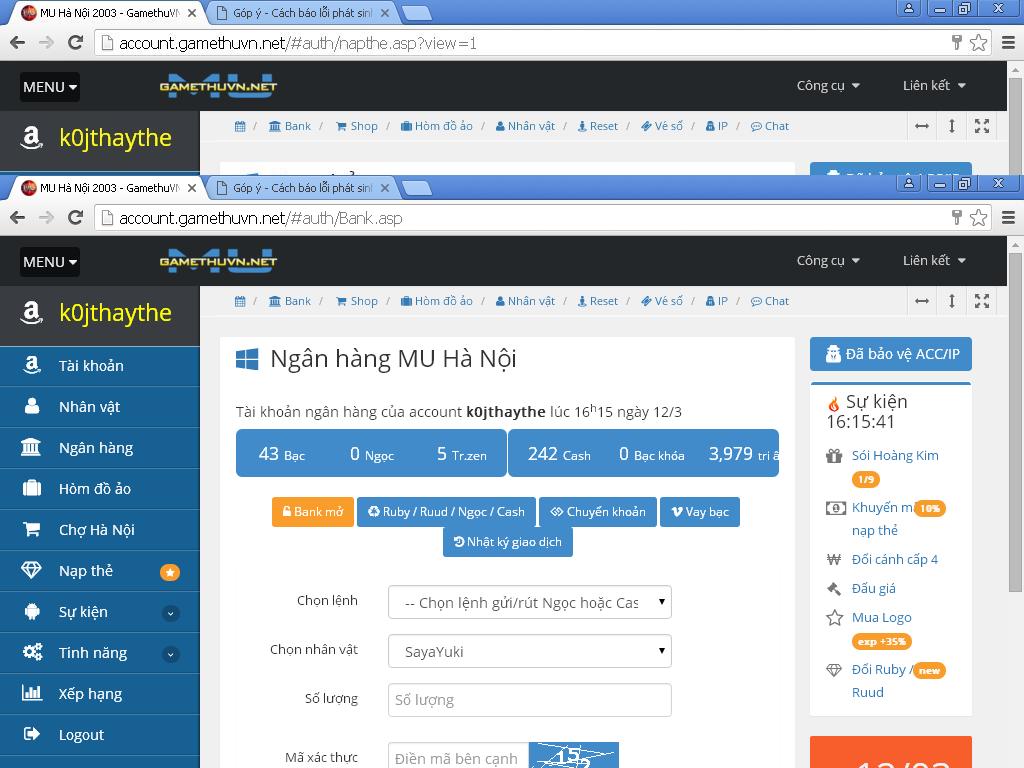1024x768 pixels.
Task: Open Chợ Hà Nội in the sidebar
Action: coord(100,530)
